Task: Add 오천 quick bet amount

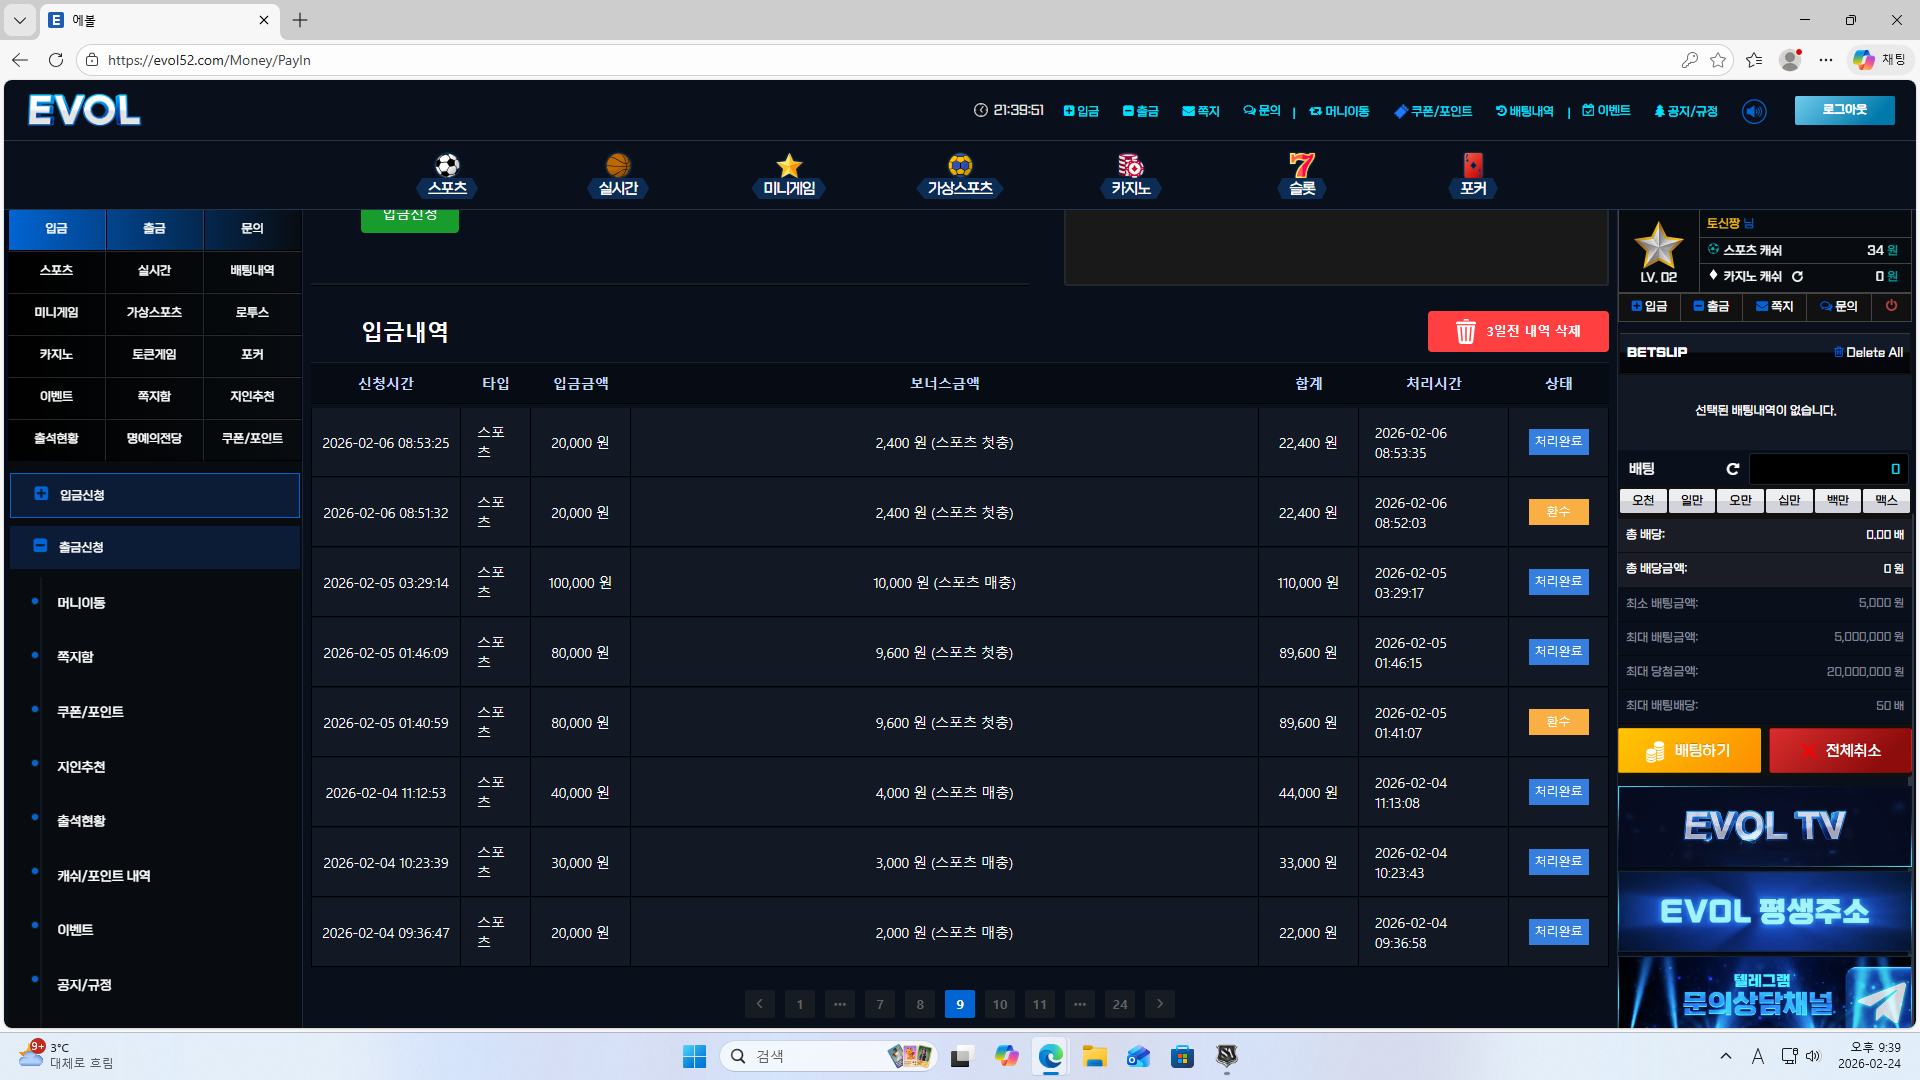Action: click(1643, 500)
